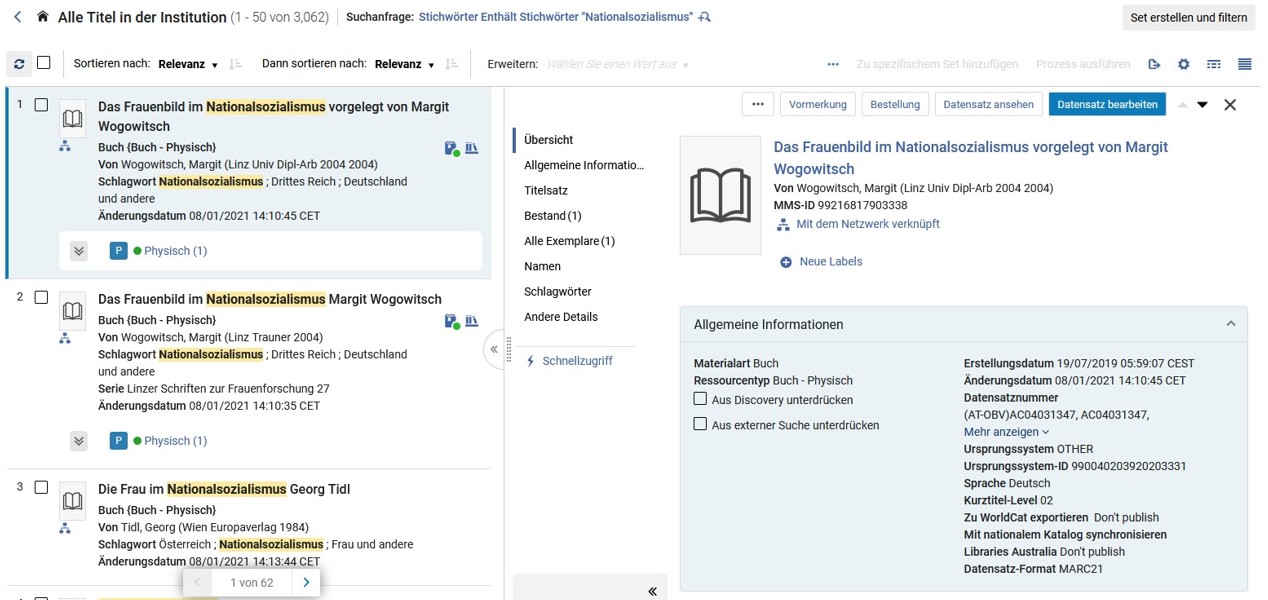Open the settings gear for results list
1268x600 pixels.
point(1184,64)
